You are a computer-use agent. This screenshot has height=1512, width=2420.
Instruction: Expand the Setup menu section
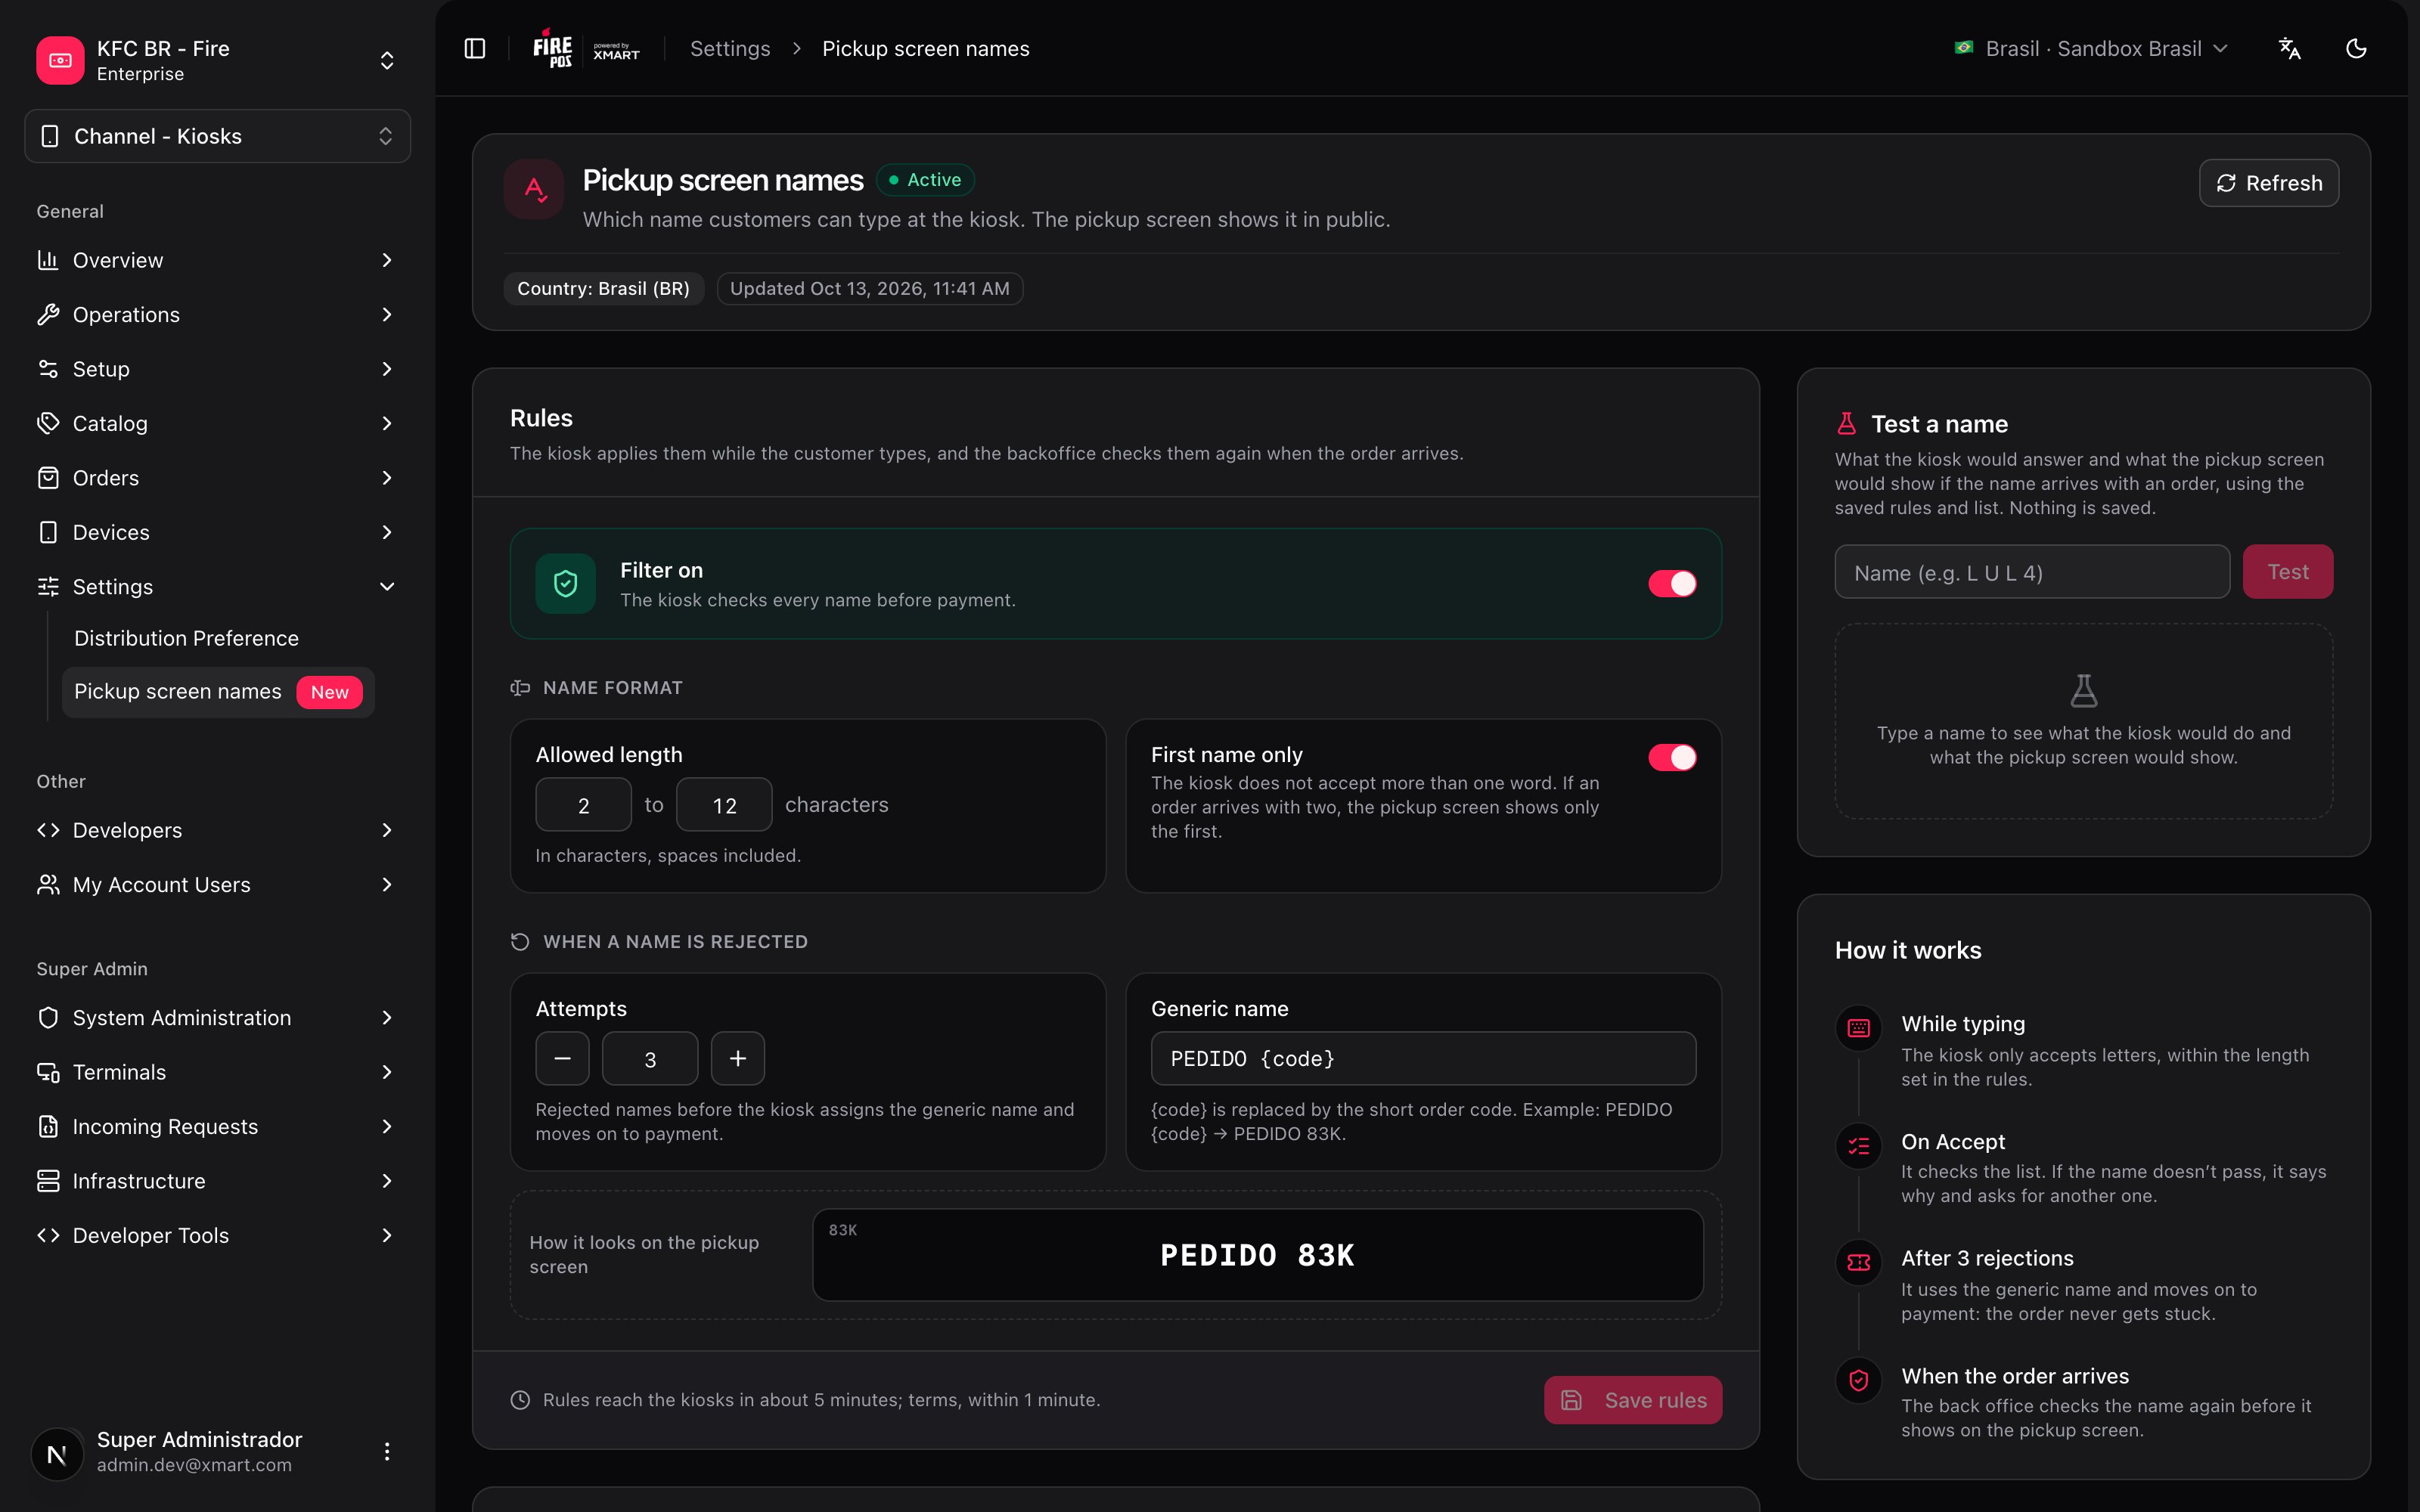click(217, 369)
